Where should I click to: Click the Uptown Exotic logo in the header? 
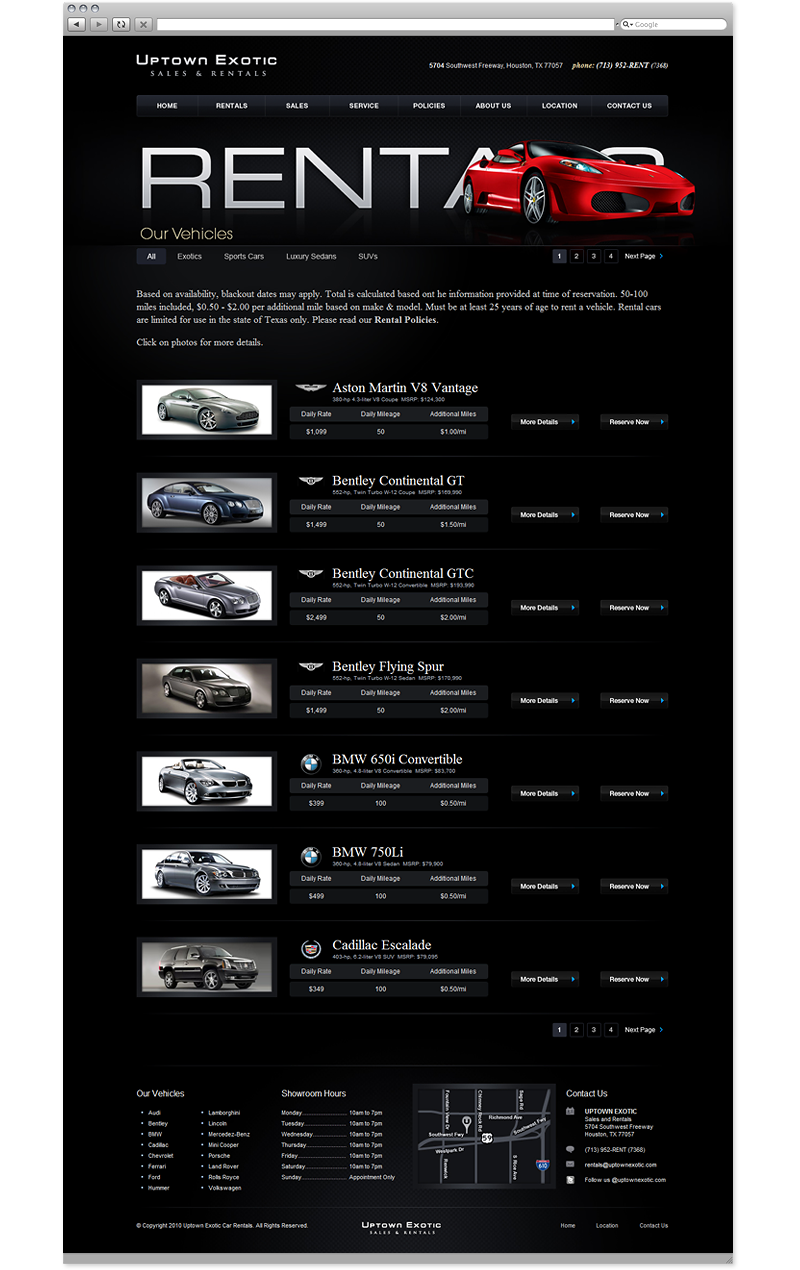click(206, 66)
